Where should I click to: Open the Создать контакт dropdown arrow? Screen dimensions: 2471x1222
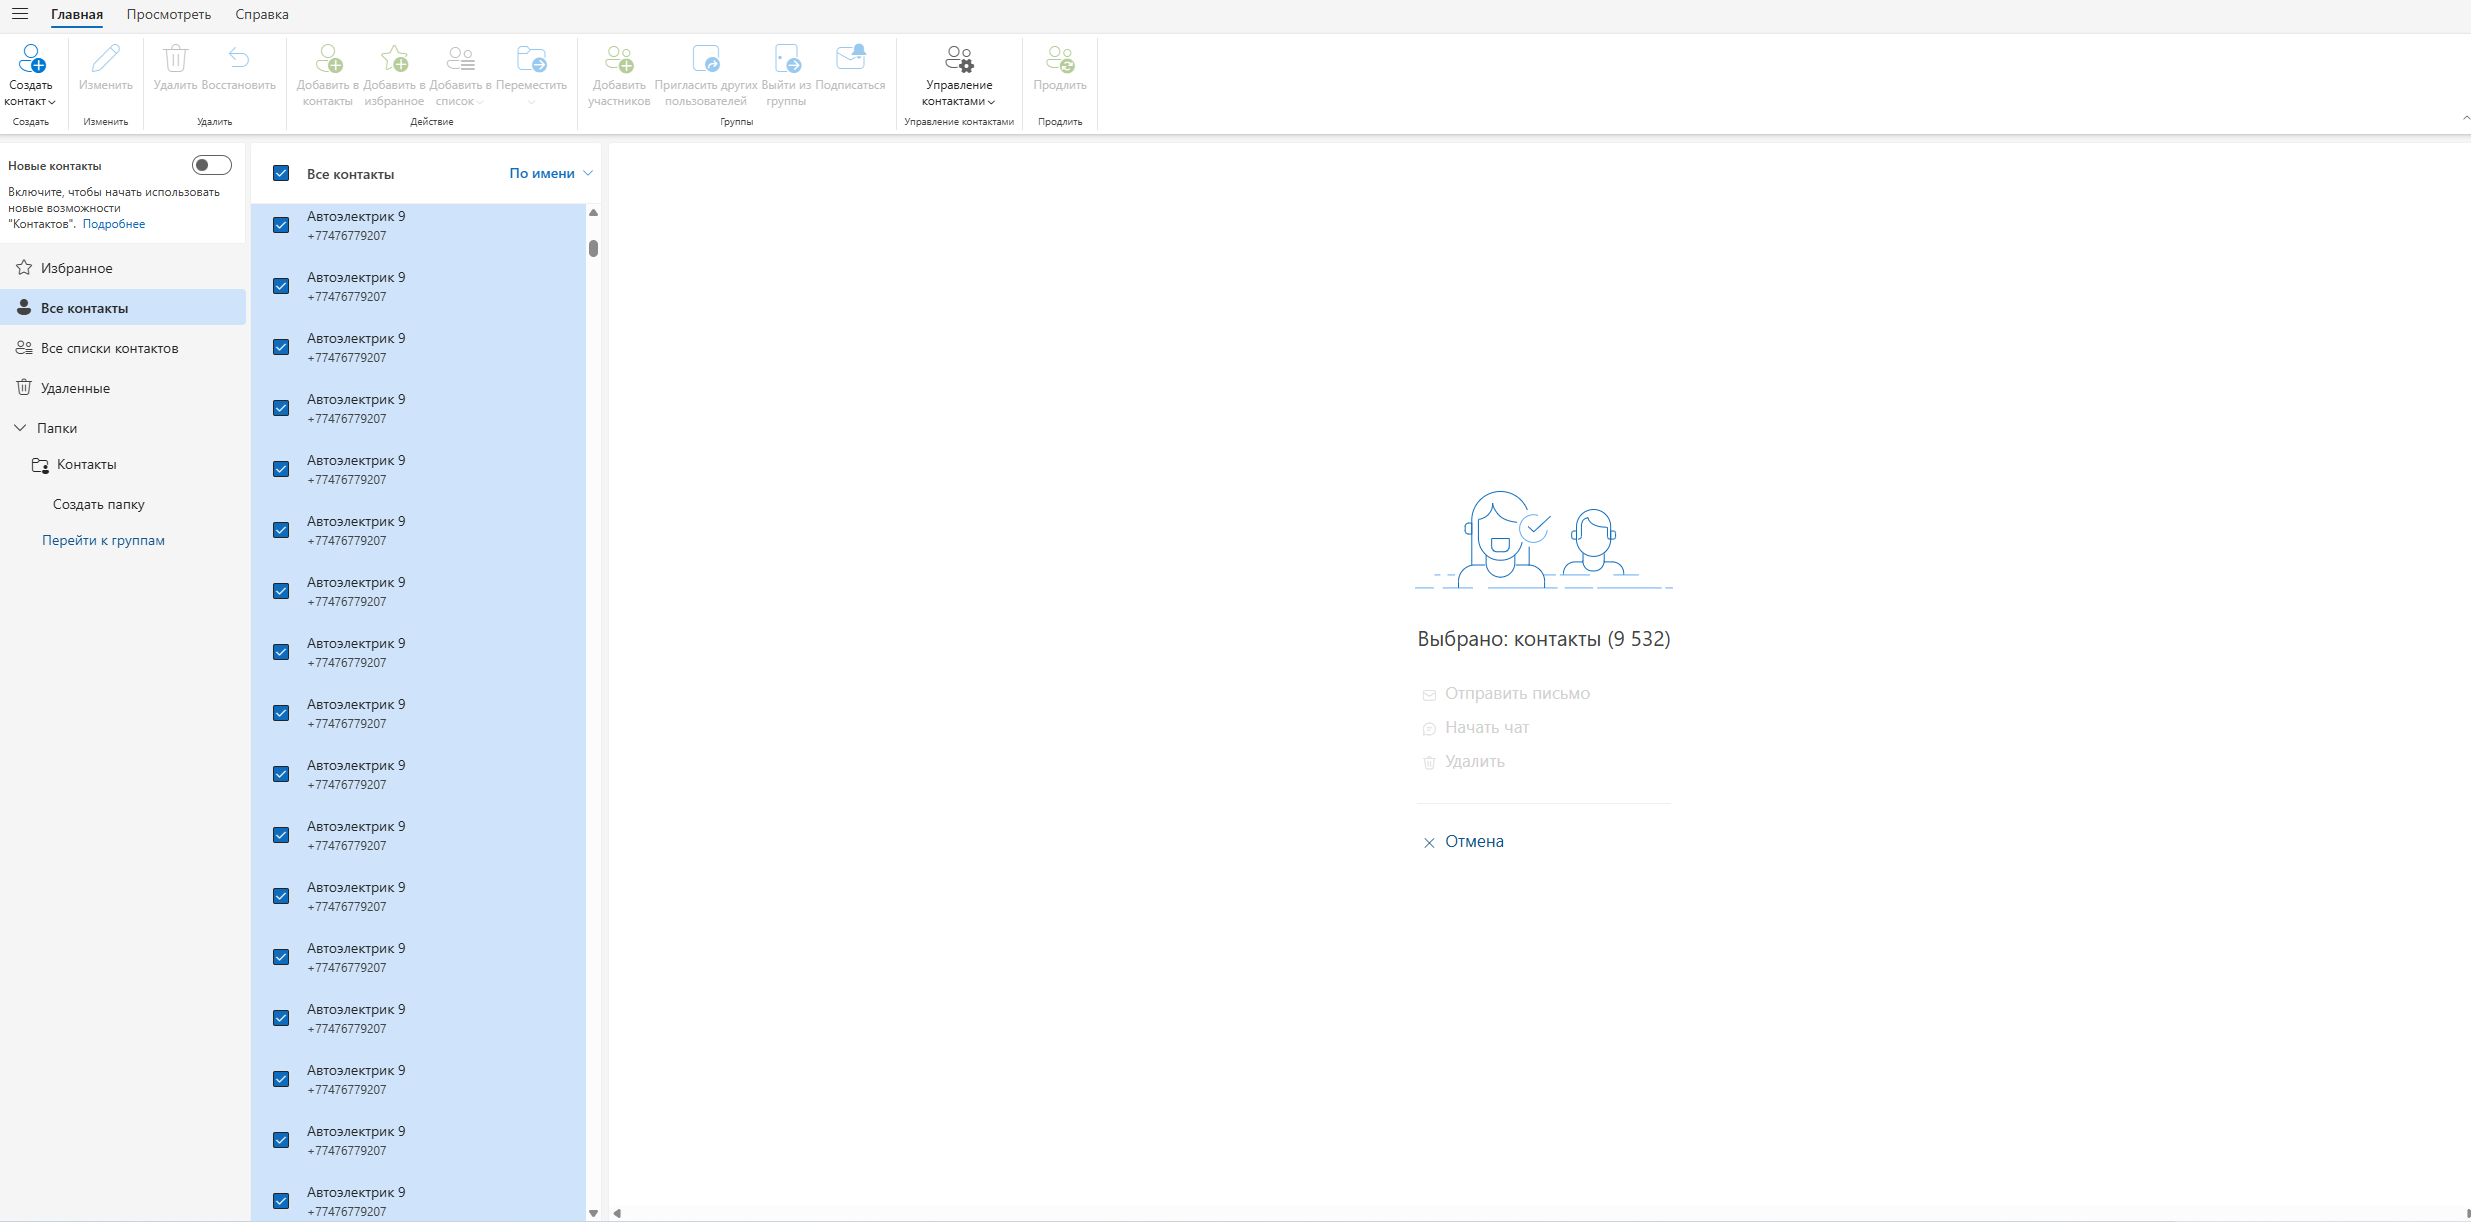[52, 102]
